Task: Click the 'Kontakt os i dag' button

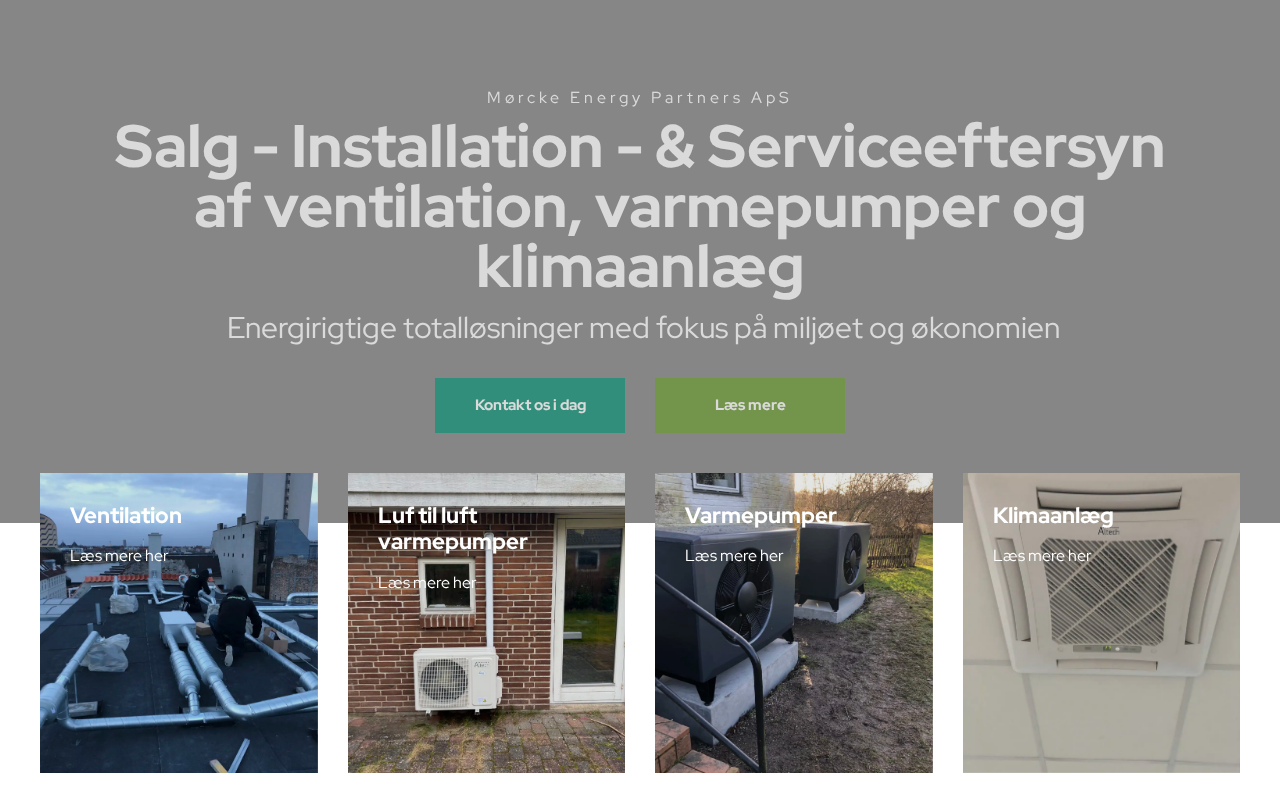Action: click(x=530, y=405)
